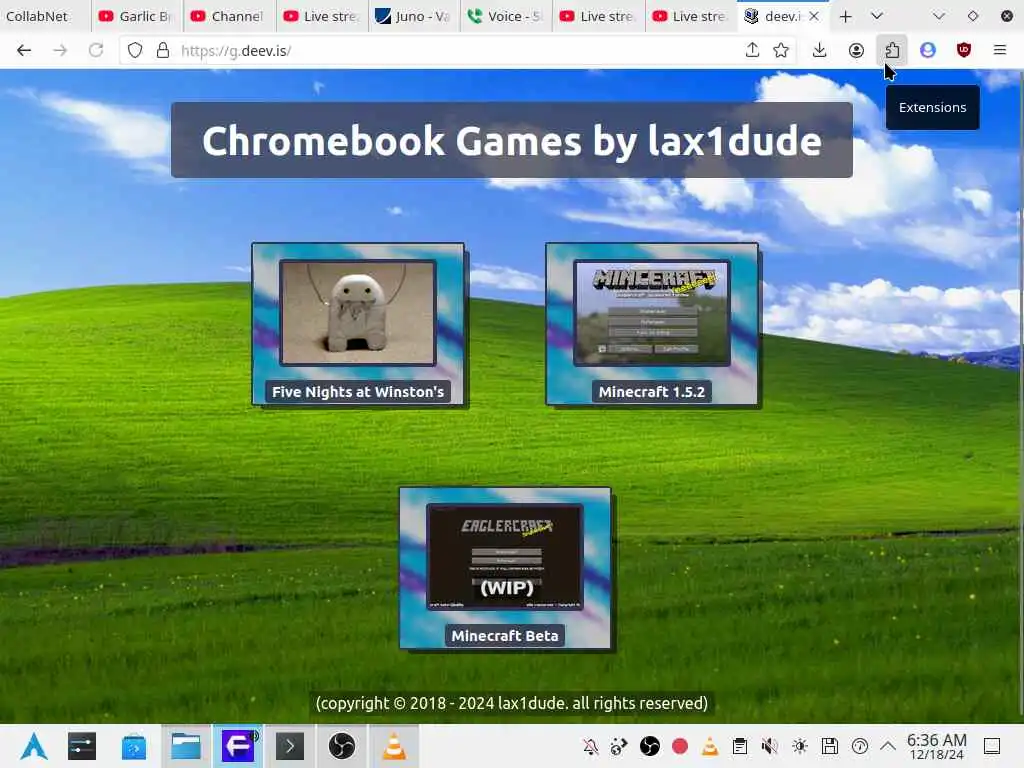Click the Five Nights at Winston's thumbnail image
The height and width of the screenshot is (768, 1024).
(358, 312)
